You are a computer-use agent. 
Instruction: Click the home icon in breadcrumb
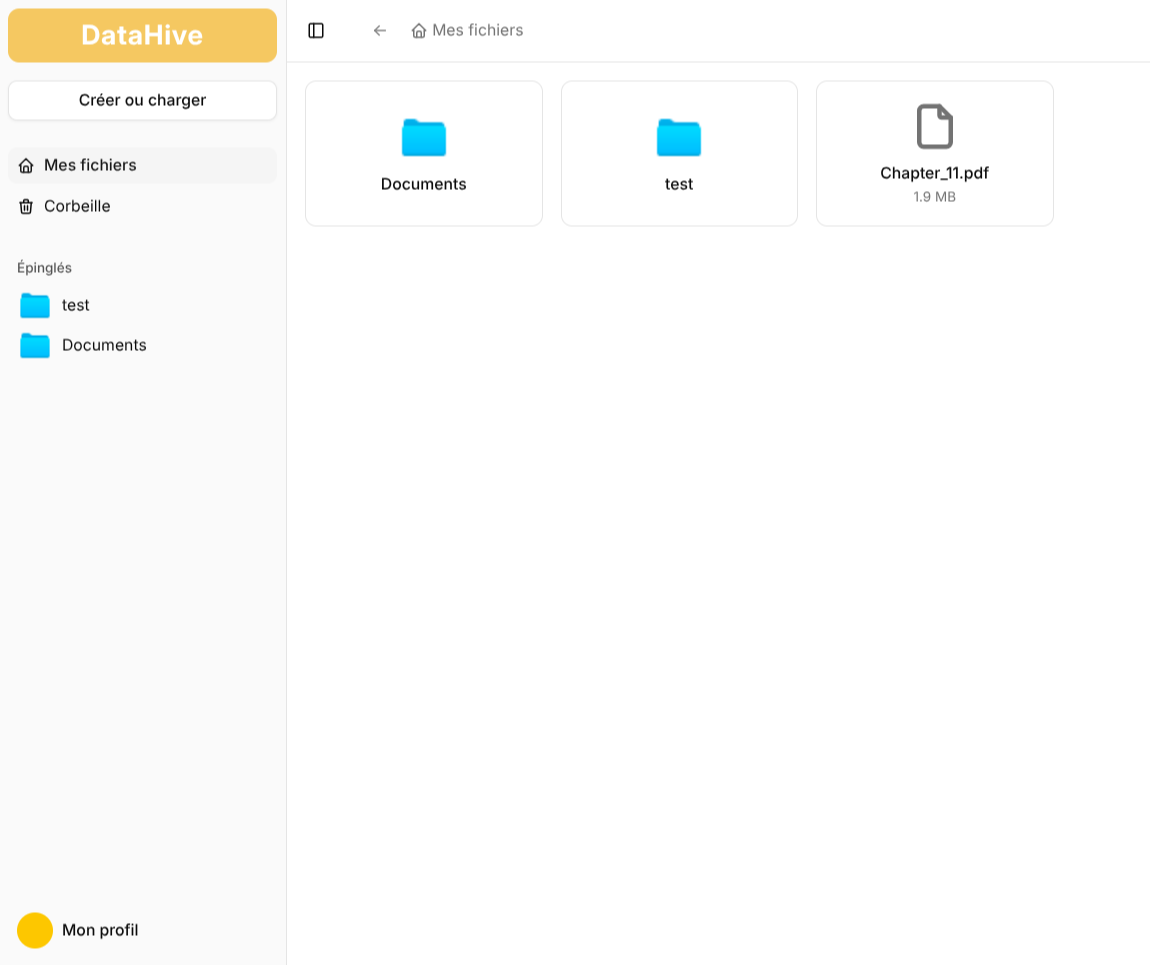[419, 31]
